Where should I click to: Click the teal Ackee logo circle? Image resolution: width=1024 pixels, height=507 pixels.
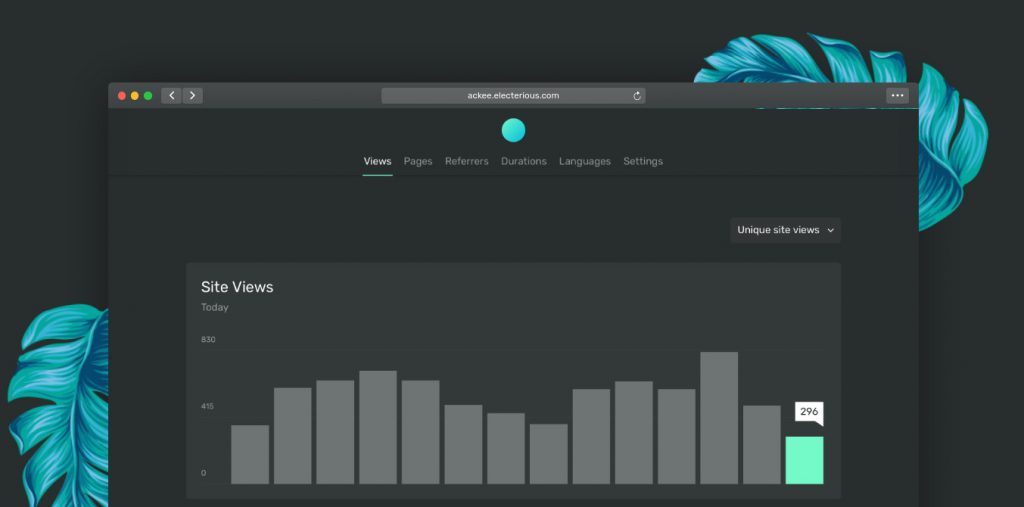coord(513,130)
